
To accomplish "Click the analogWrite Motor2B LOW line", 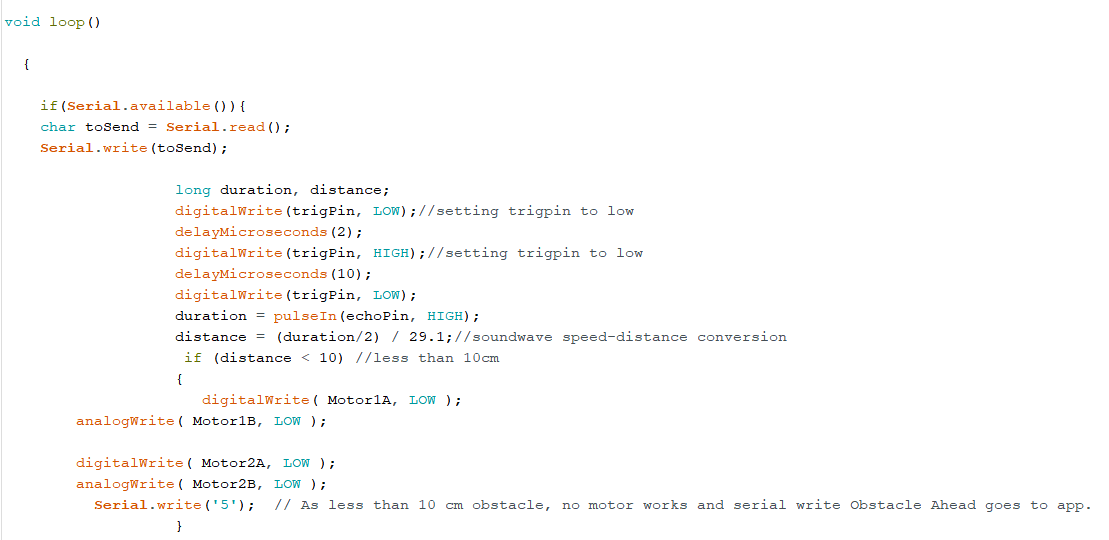I will (201, 484).
